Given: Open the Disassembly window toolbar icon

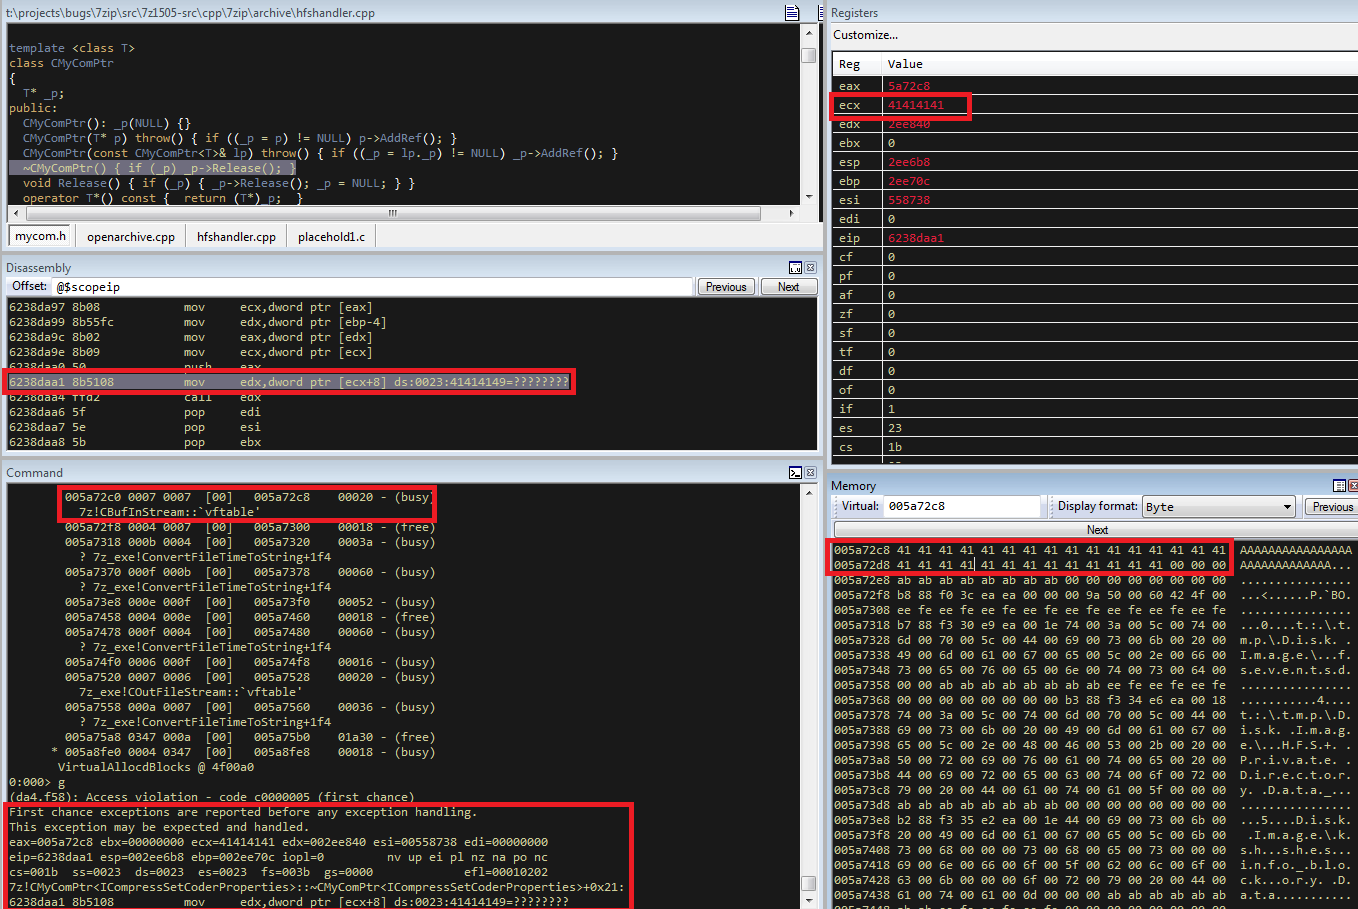Looking at the screenshot, I should pos(795,268).
